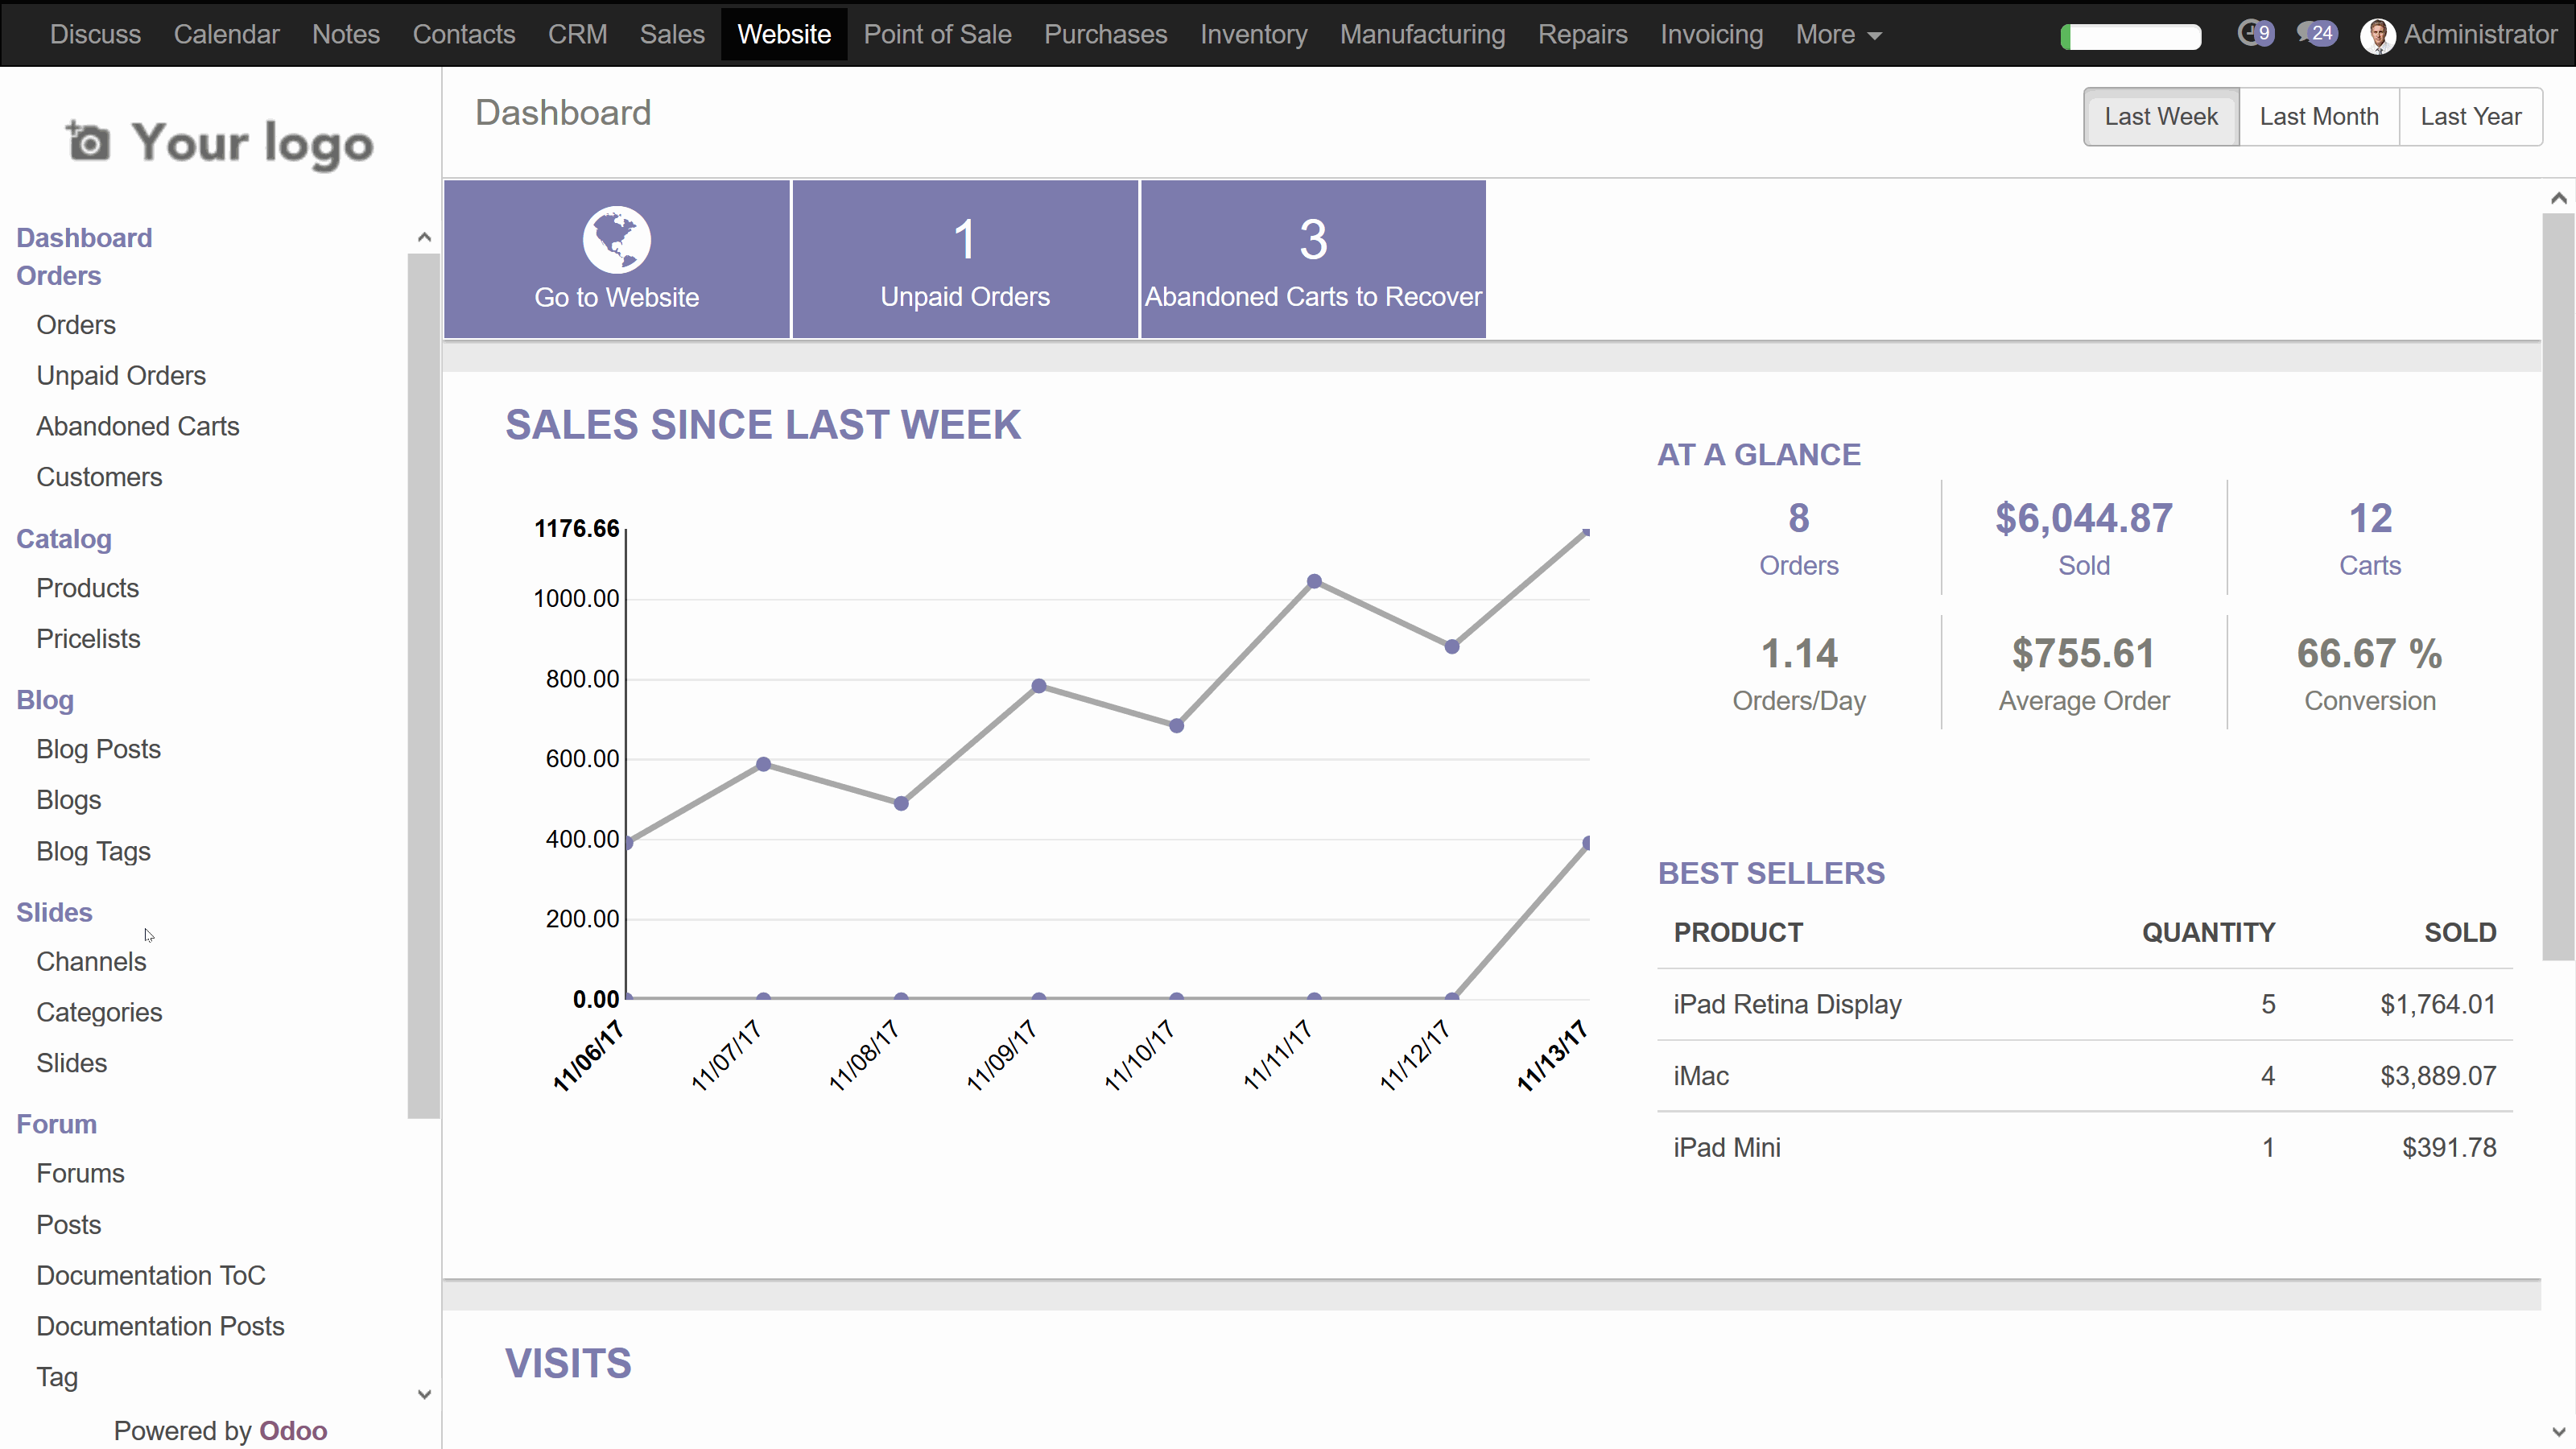Open the More menu dropdown

(1839, 34)
